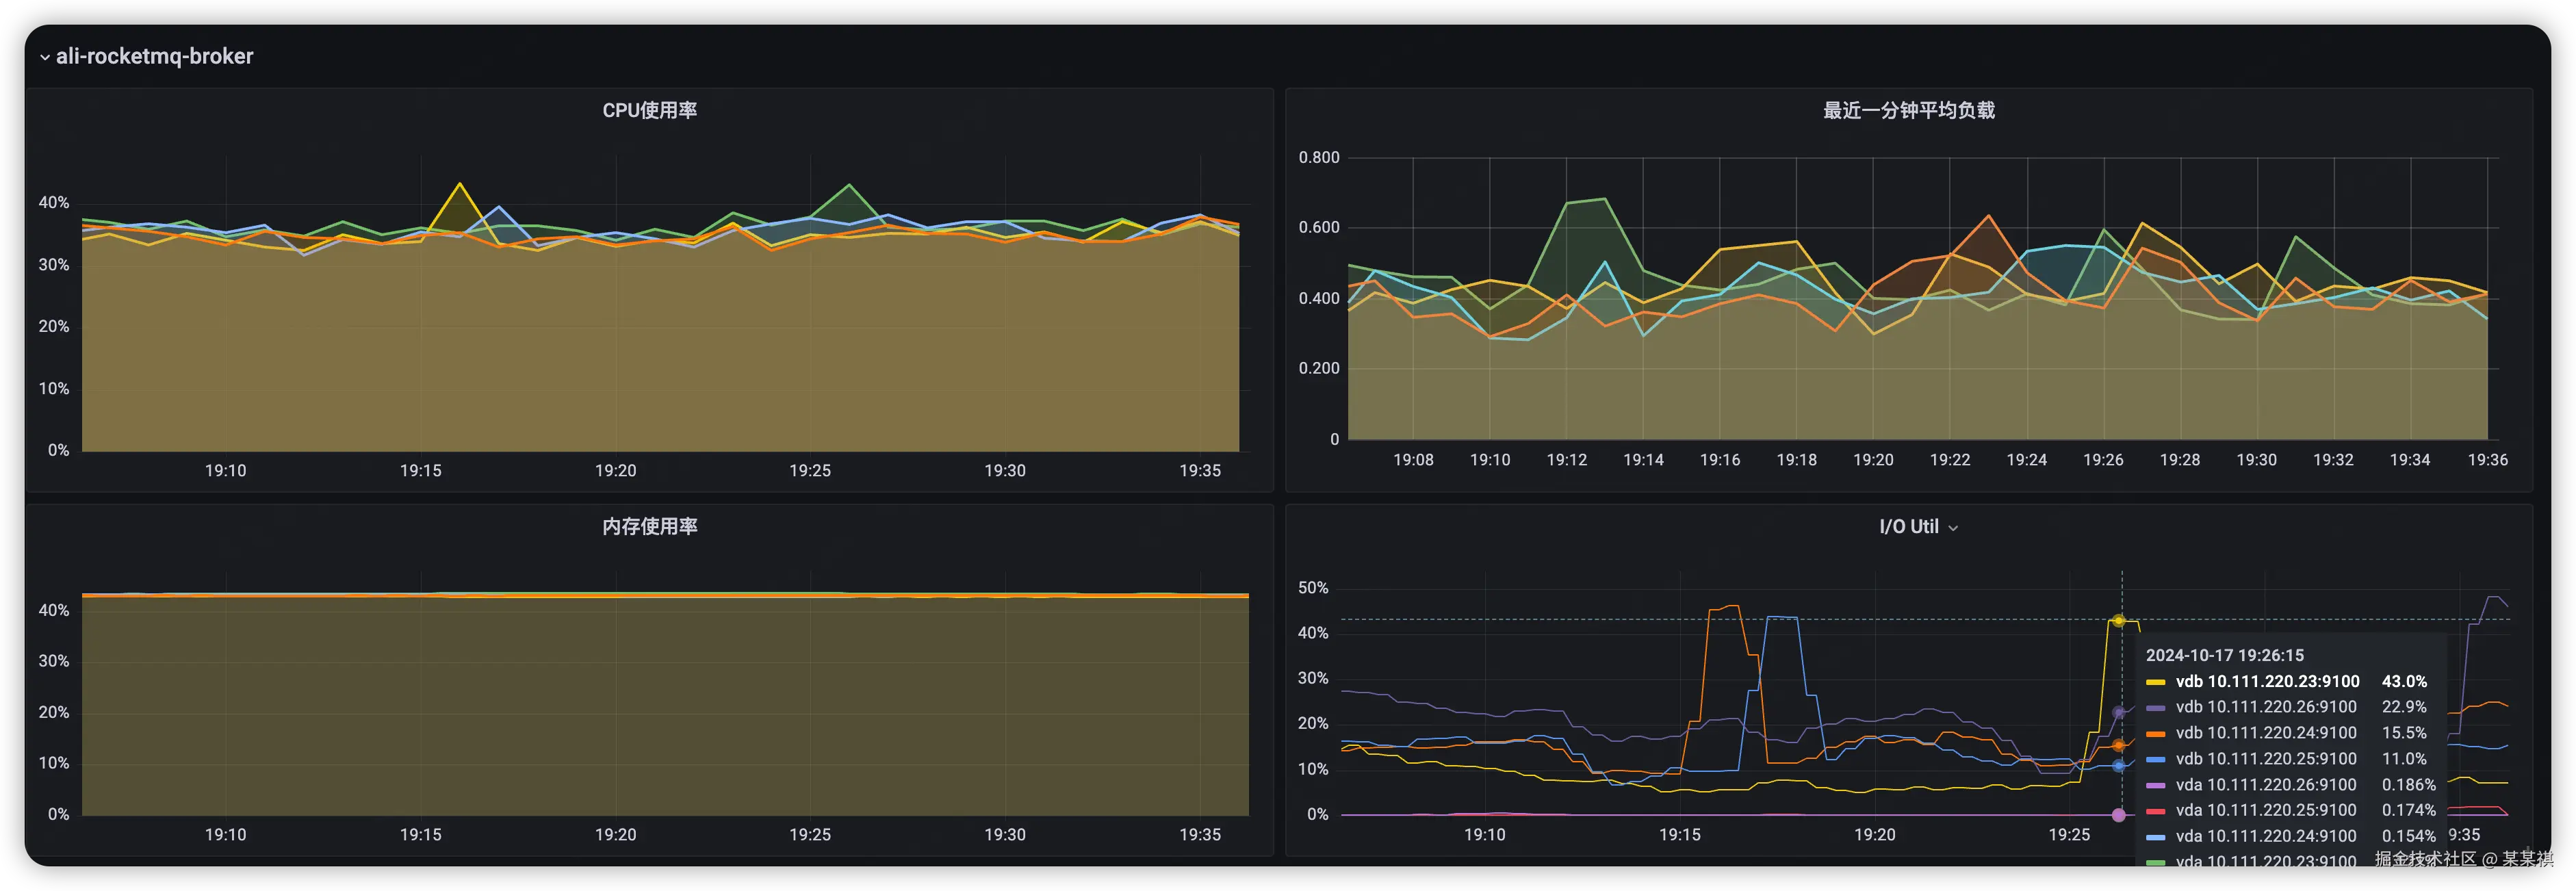
Task: Click red swatch for vda 10.111.220.25:9100
Action: click(2155, 811)
